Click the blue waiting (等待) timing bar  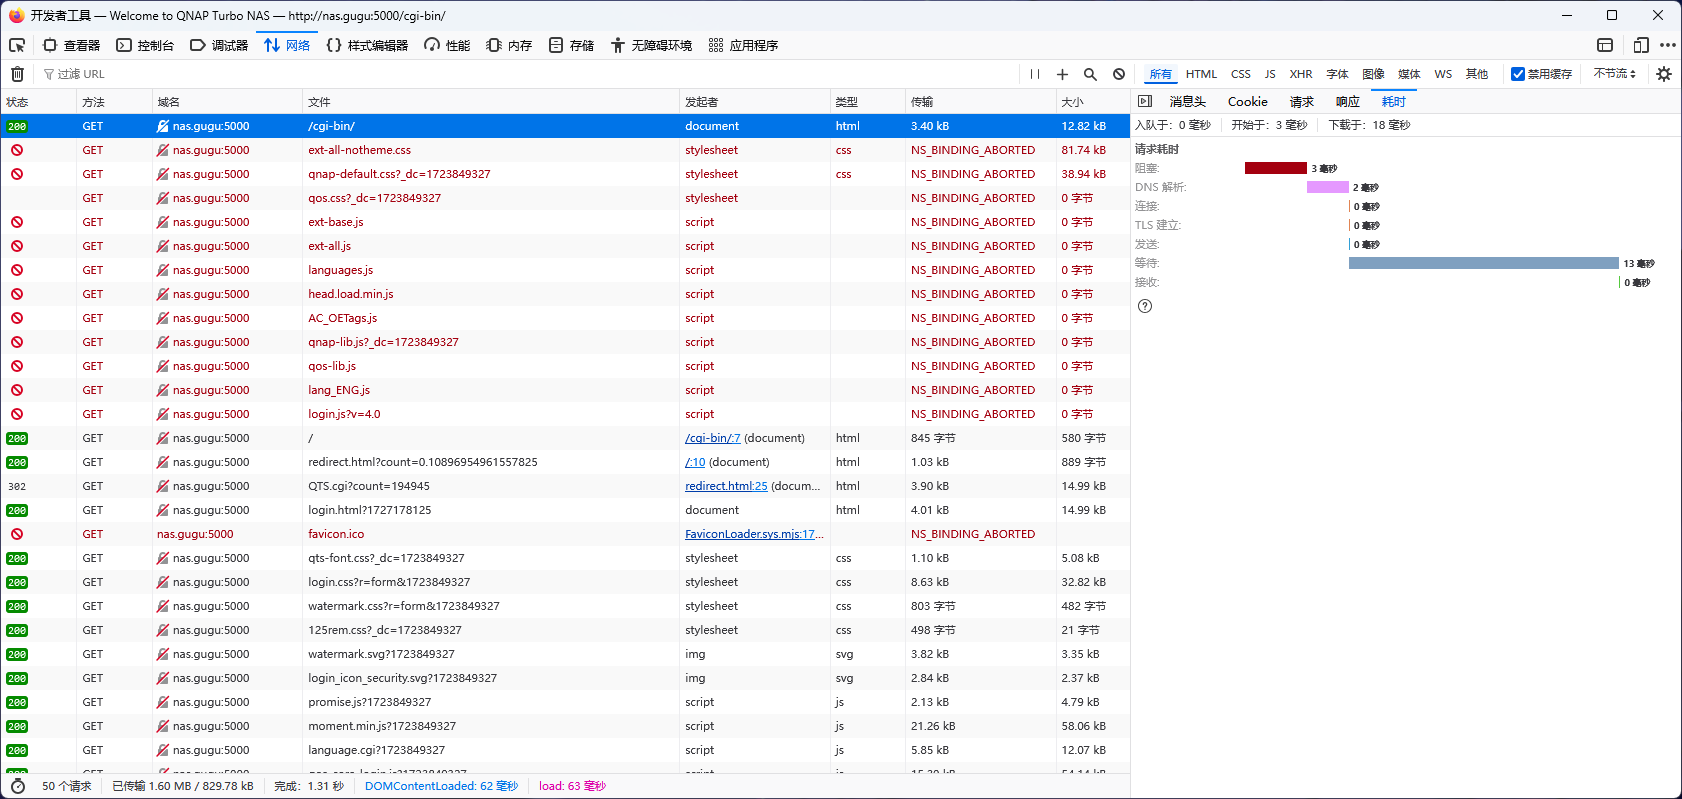(x=1484, y=263)
